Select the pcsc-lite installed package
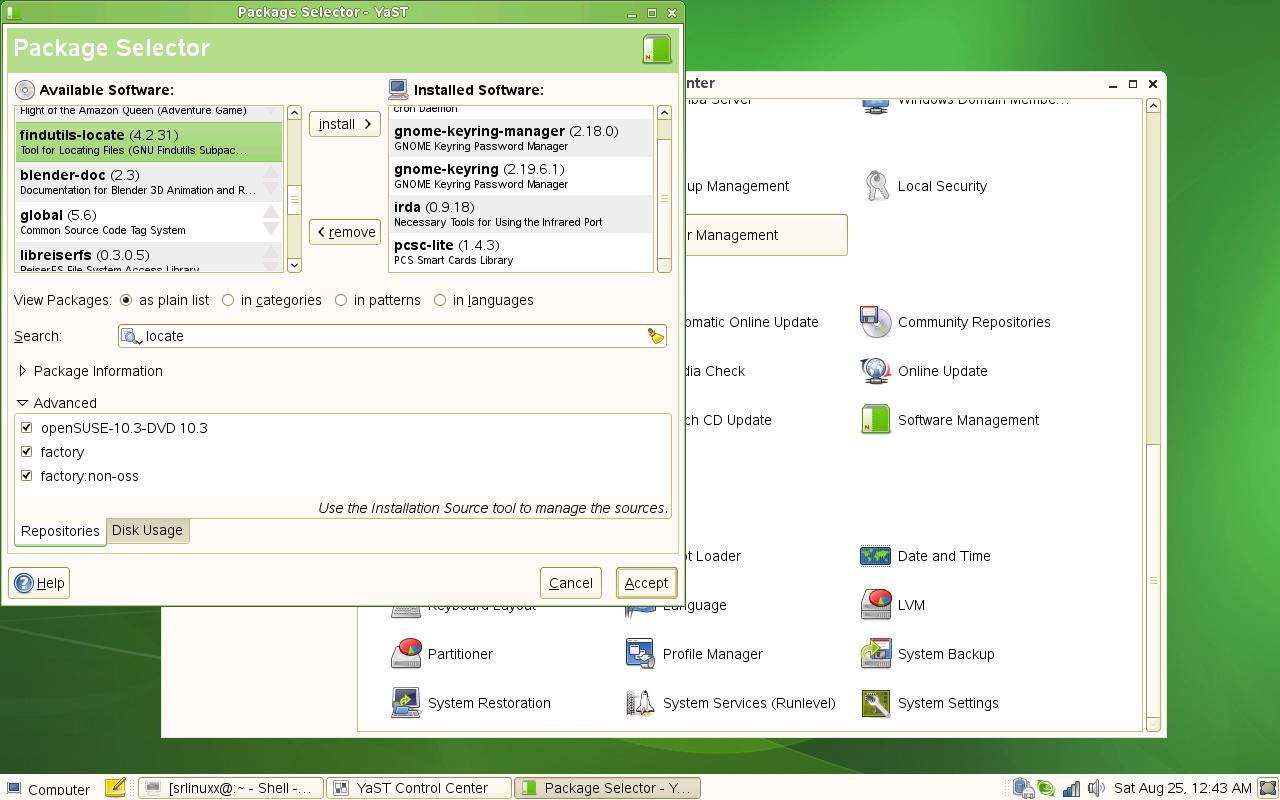This screenshot has width=1280, height=800. pos(521,252)
